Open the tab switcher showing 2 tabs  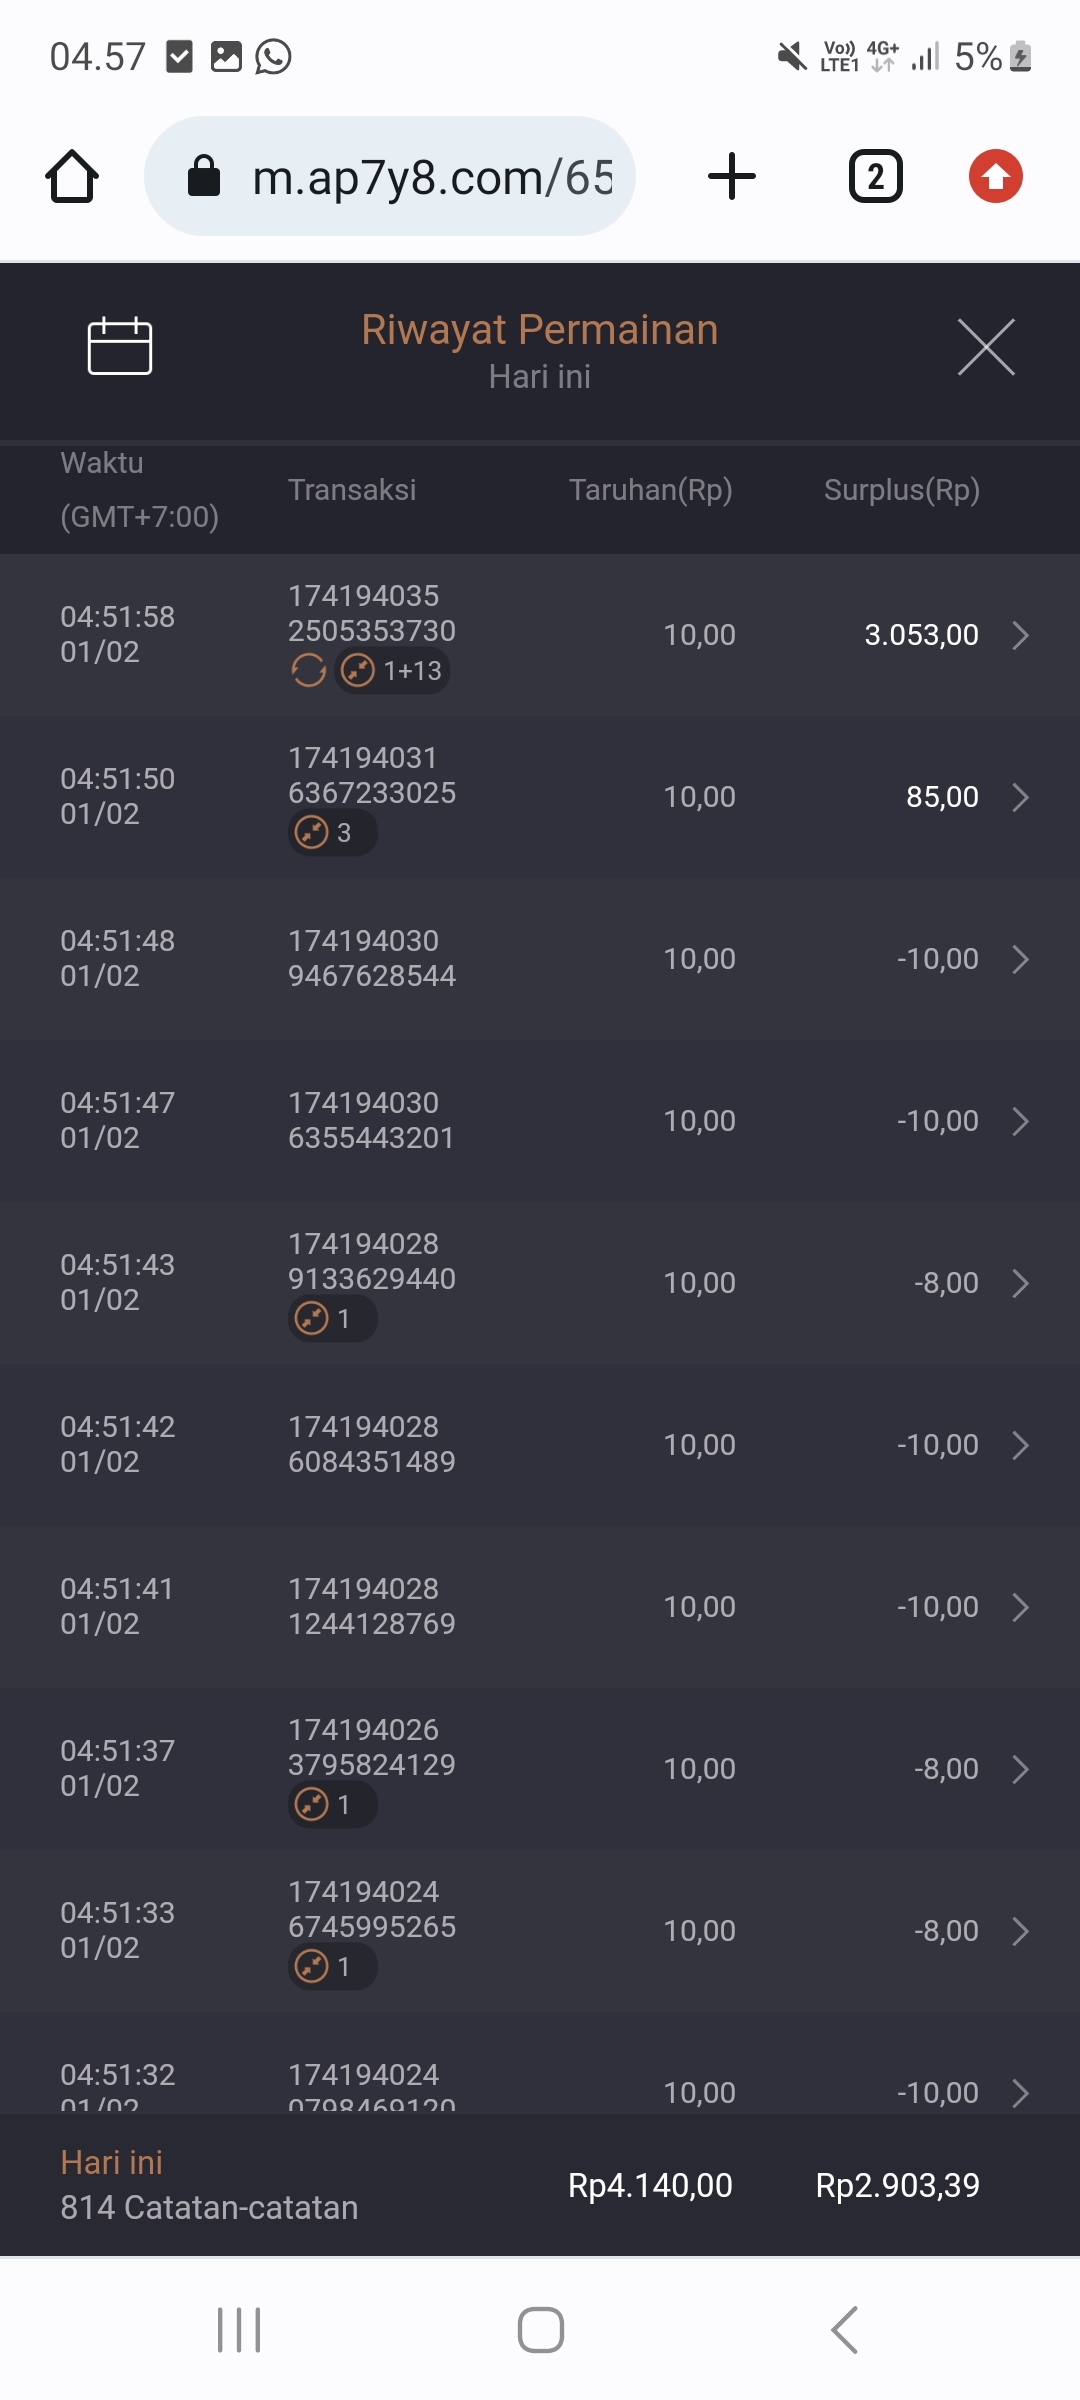(x=875, y=177)
